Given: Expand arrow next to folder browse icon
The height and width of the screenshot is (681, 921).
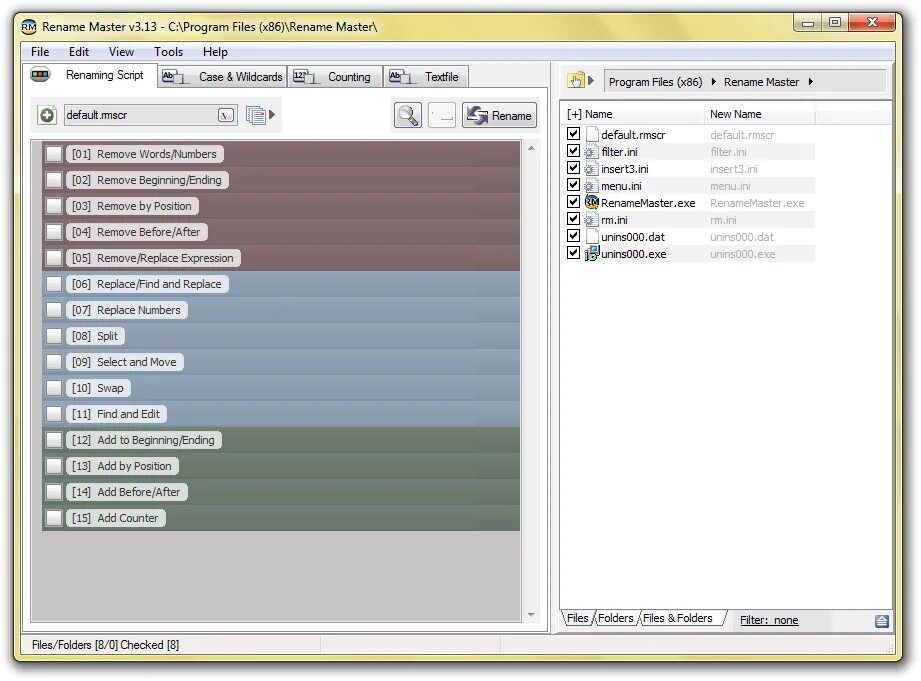Looking at the screenshot, I should tap(591, 80).
